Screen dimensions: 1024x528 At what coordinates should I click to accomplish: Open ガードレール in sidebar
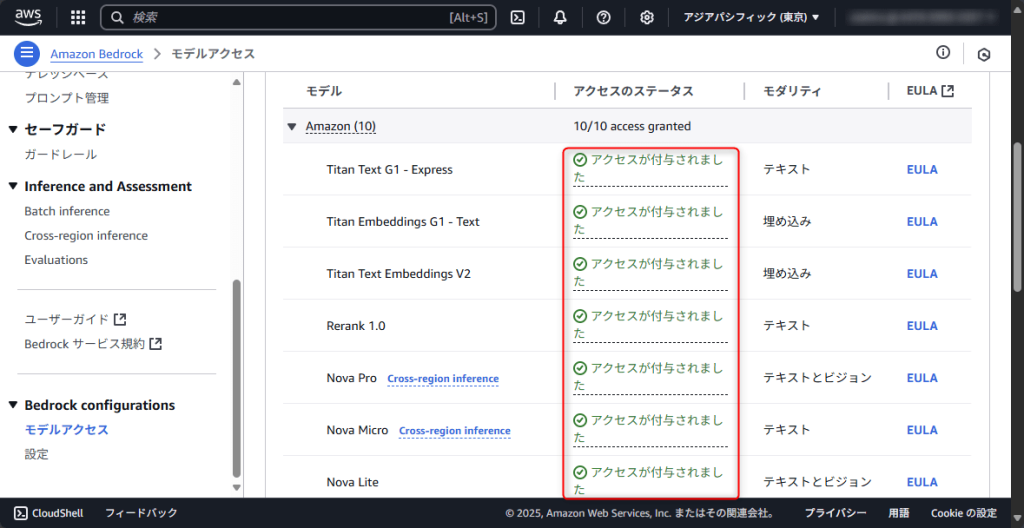point(61,155)
